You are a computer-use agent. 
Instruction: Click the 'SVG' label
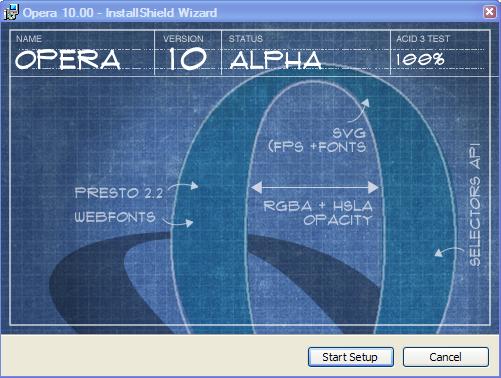click(349, 133)
